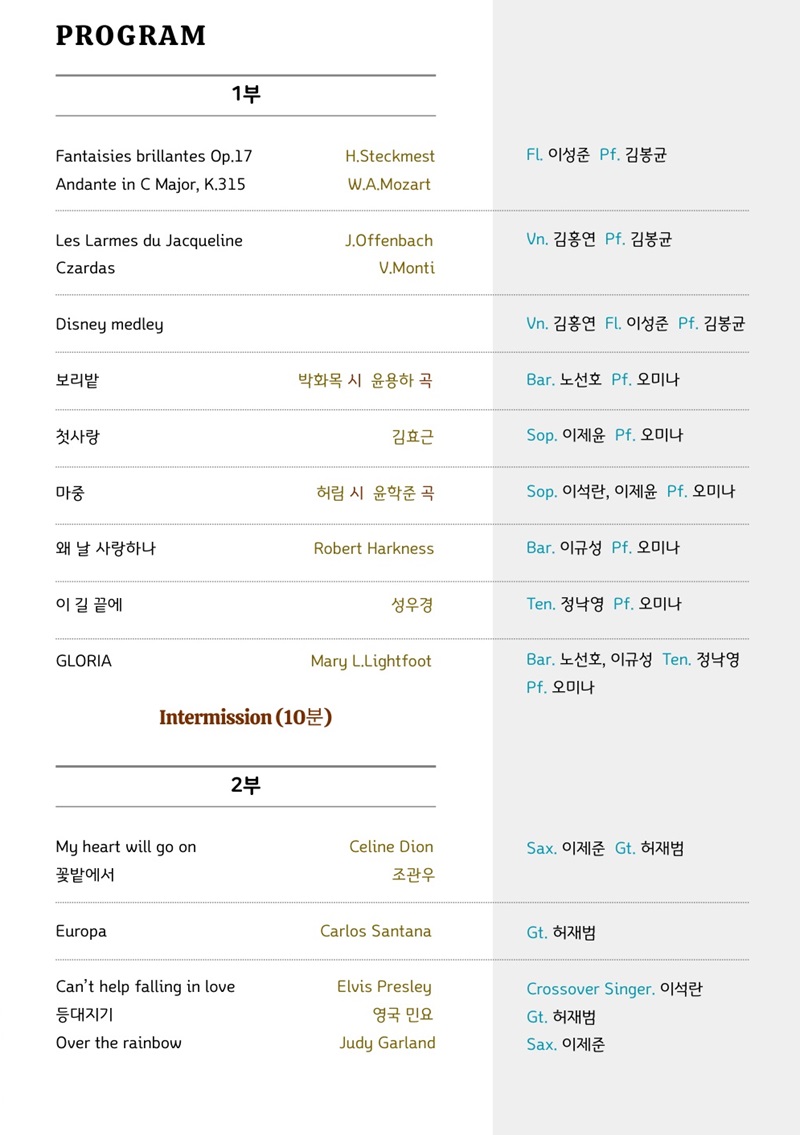Click the Robert Harkness composer name

pyautogui.click(x=373, y=548)
